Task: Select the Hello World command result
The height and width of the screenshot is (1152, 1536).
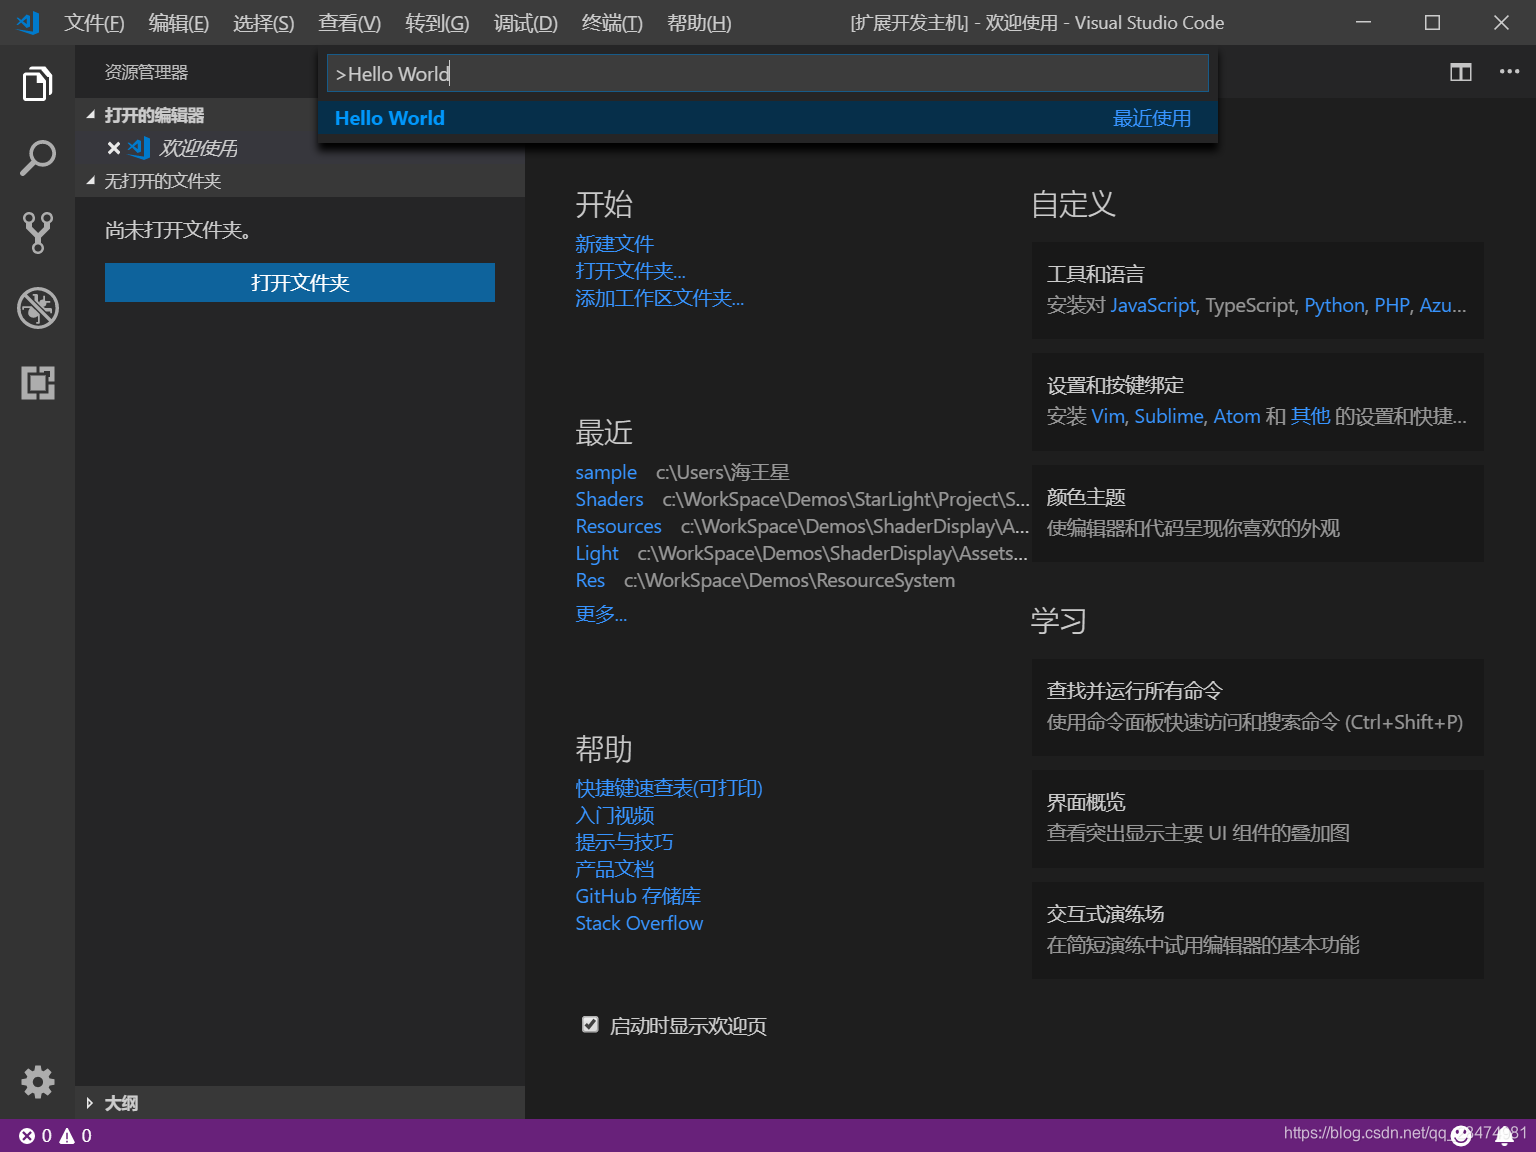Action: pos(767,118)
